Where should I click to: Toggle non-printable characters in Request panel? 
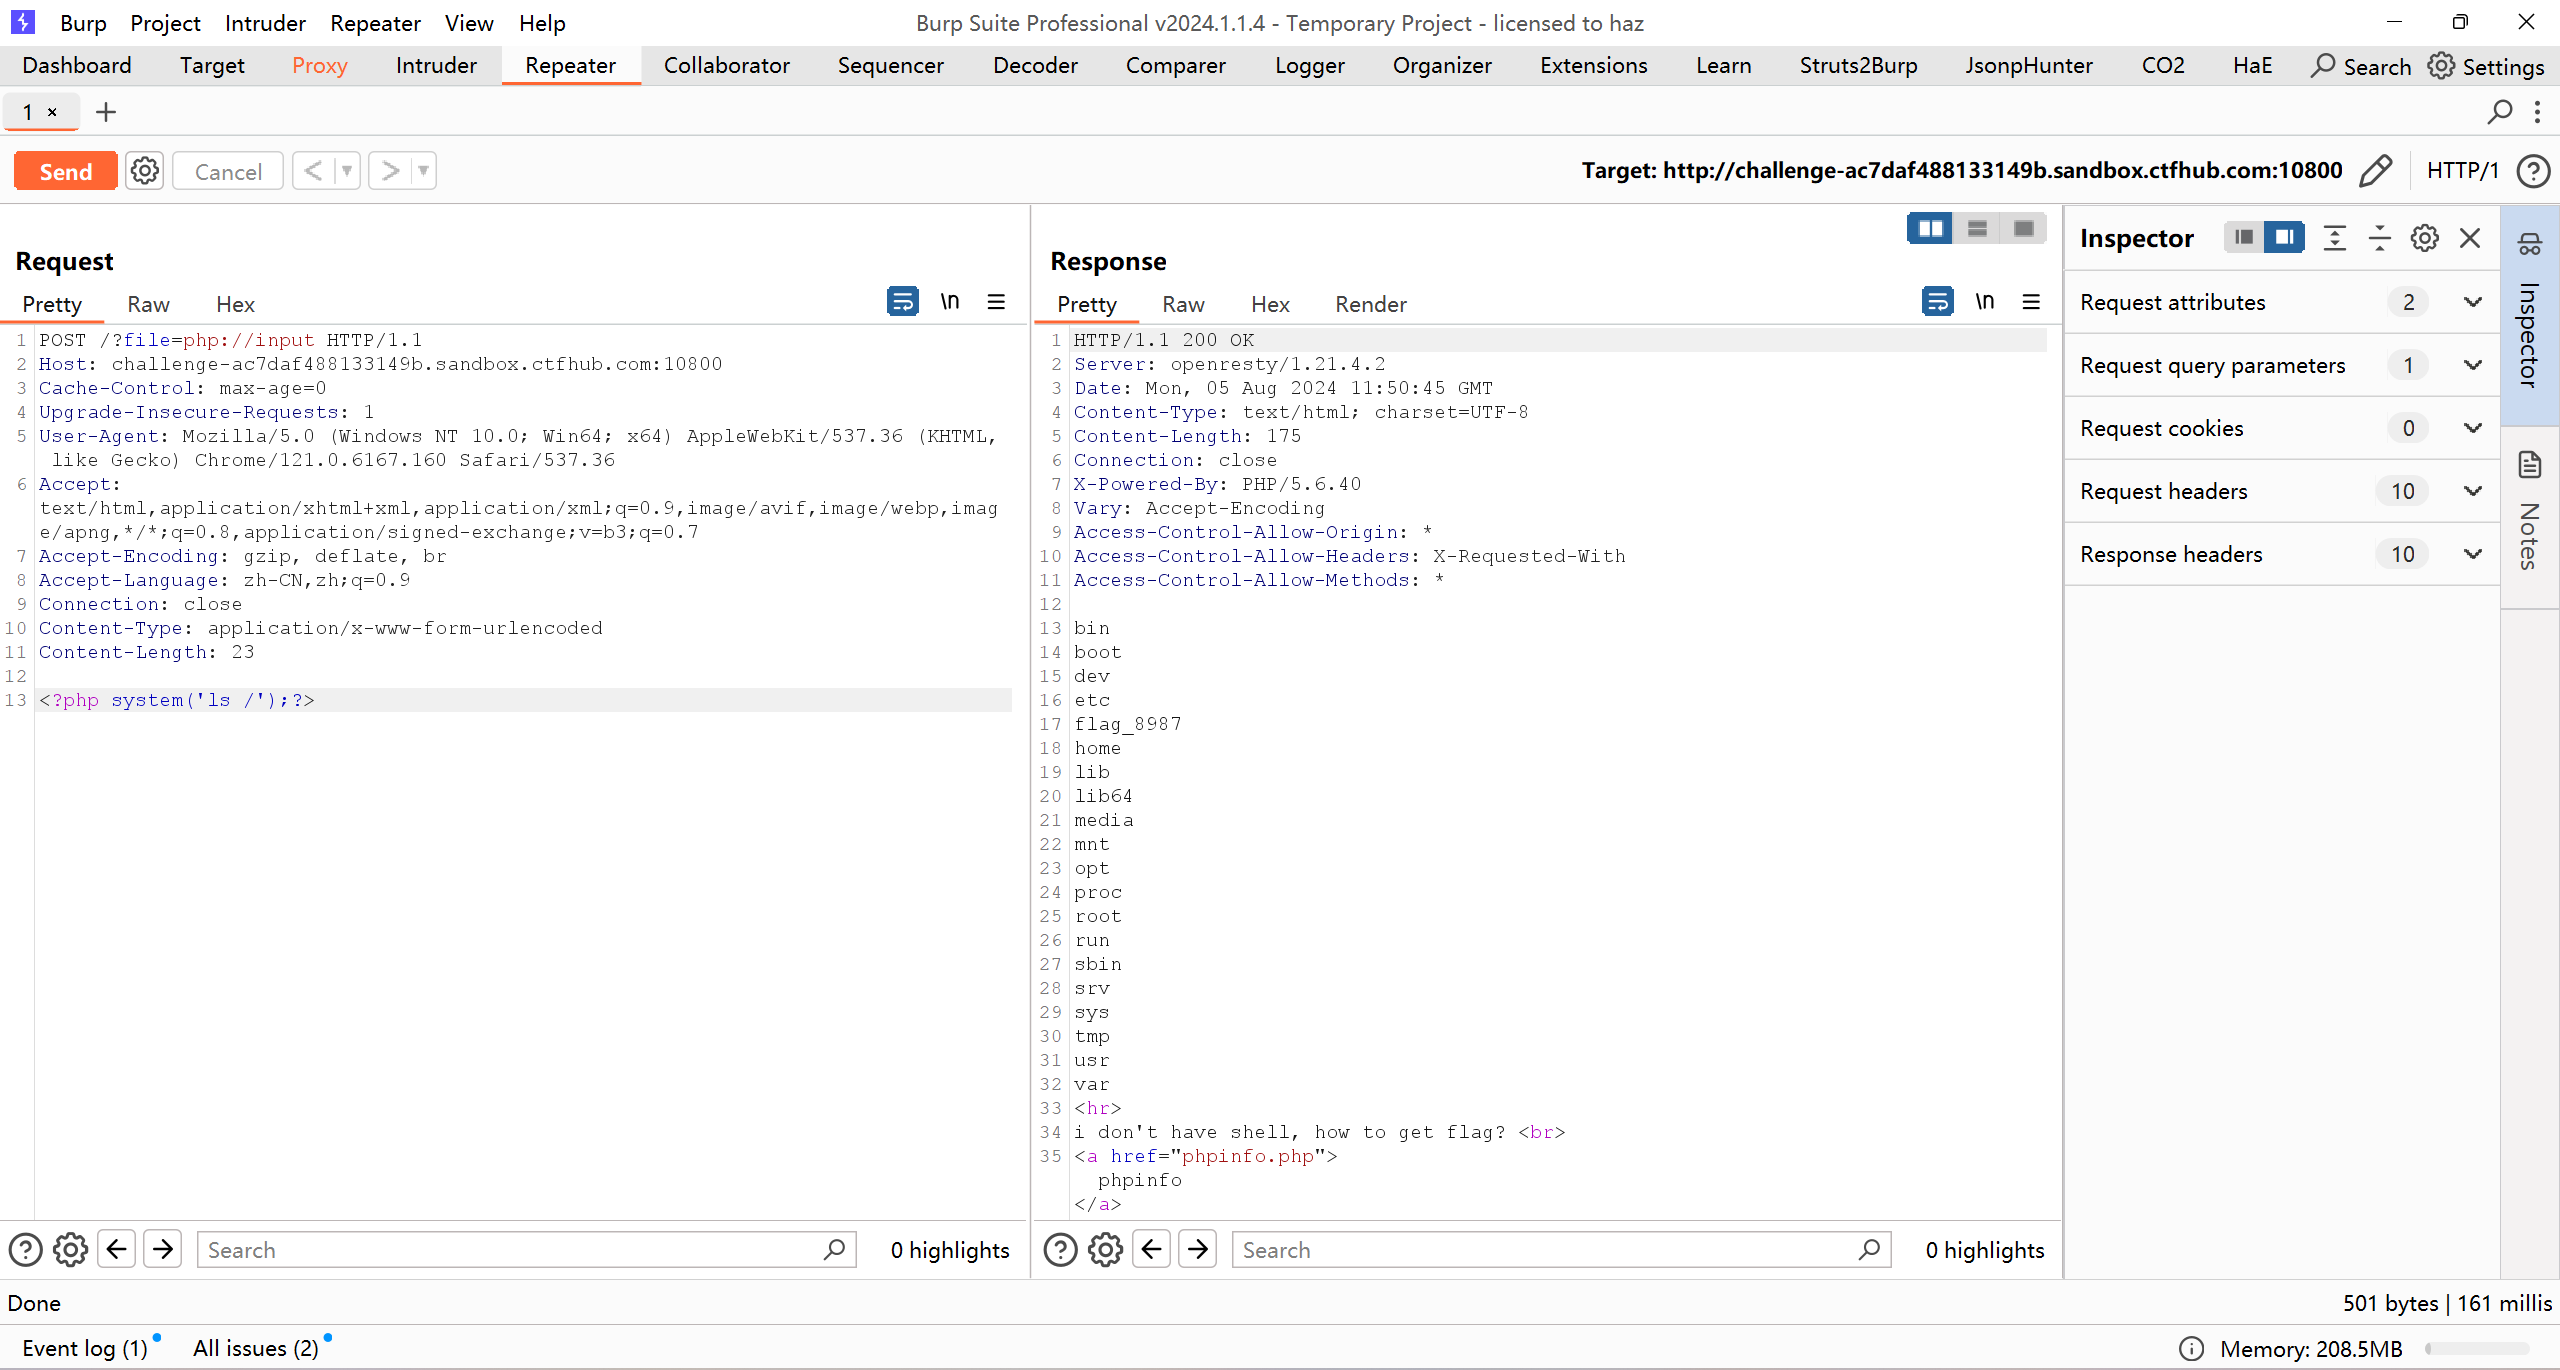[x=950, y=301]
